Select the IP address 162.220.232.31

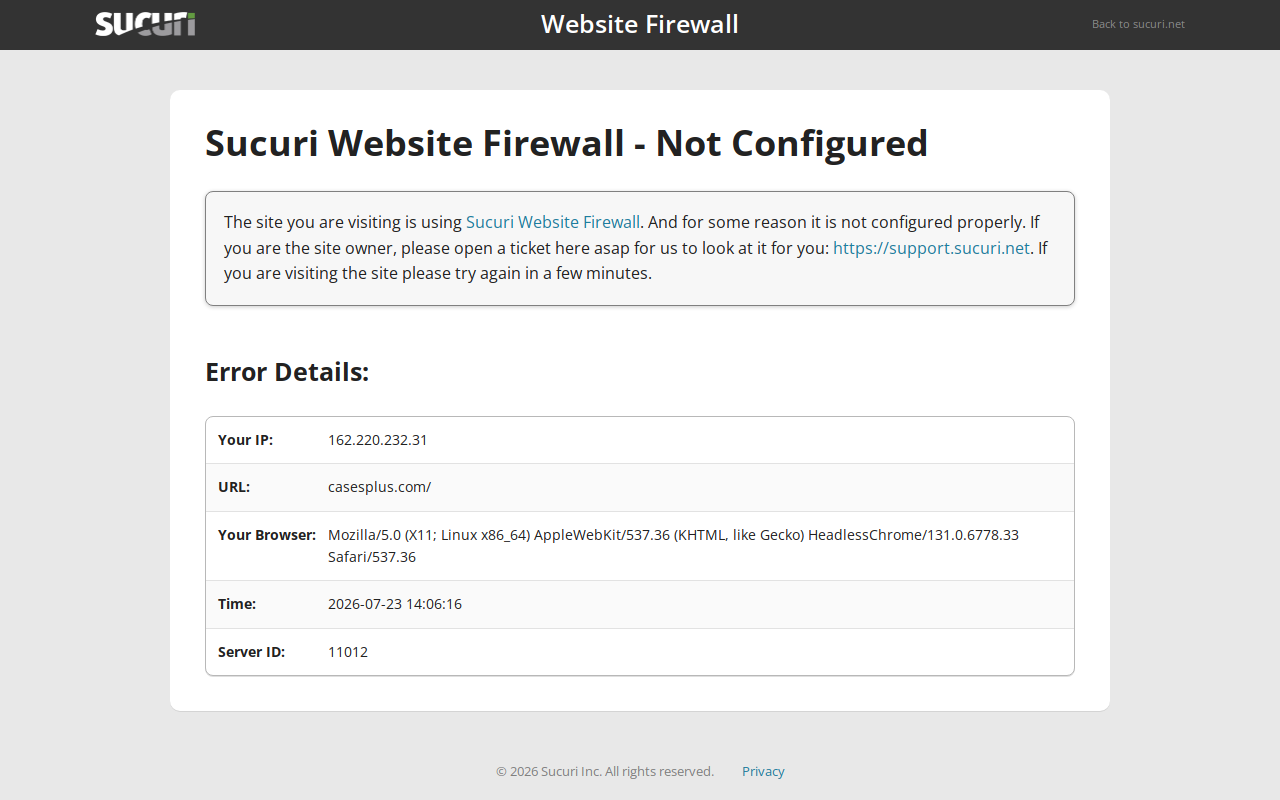pyautogui.click(x=378, y=440)
